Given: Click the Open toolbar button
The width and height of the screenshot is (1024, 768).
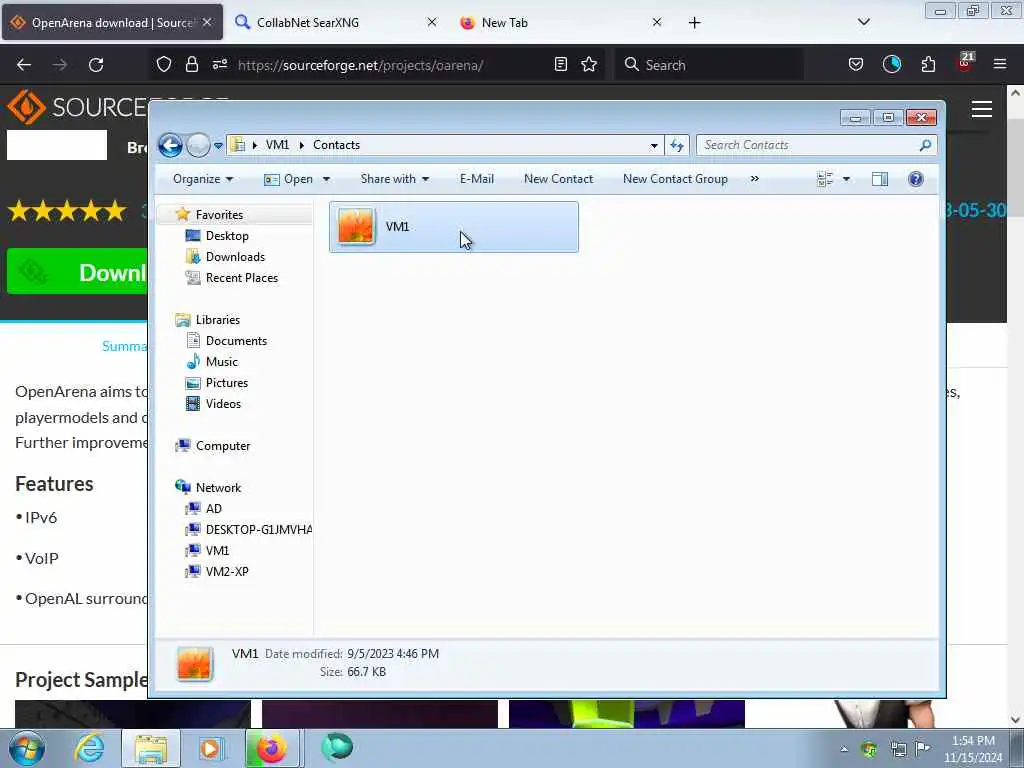Looking at the screenshot, I should coord(289,179).
